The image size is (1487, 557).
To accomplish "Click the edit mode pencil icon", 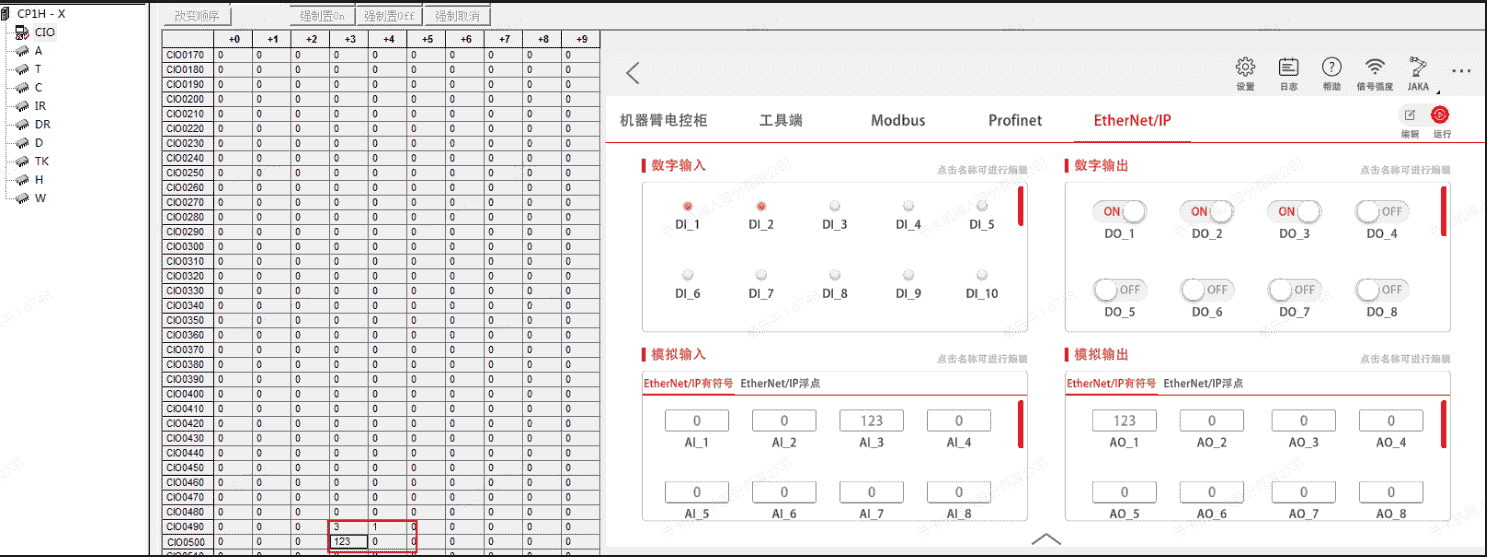I will pyautogui.click(x=1410, y=116).
